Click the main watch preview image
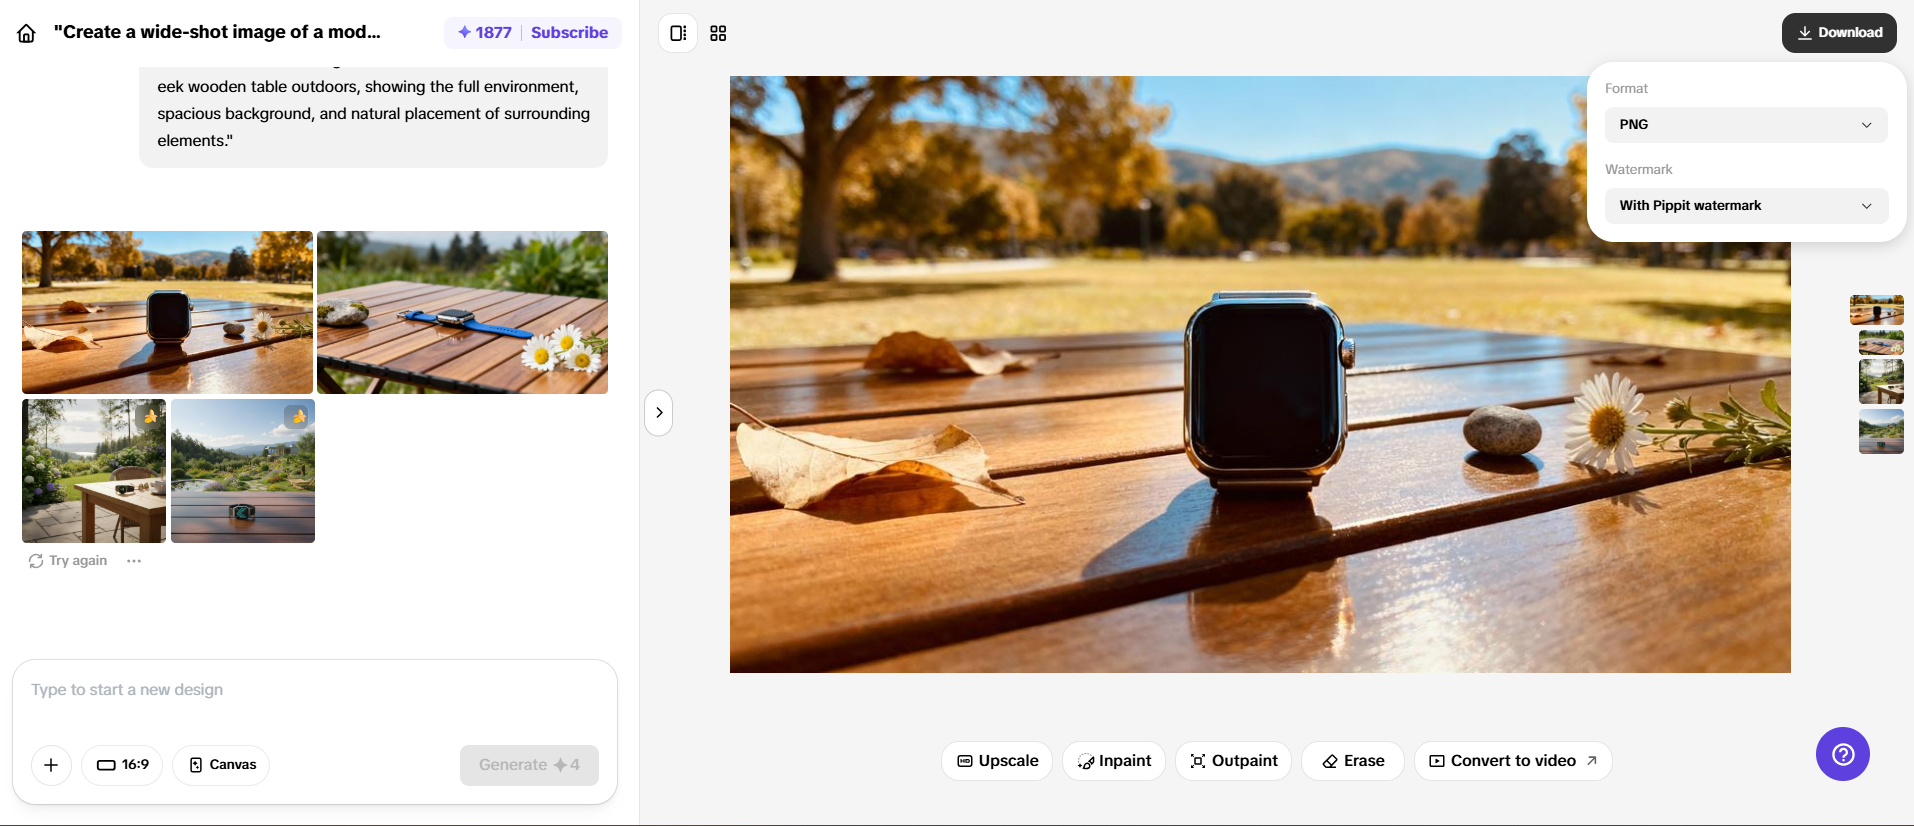1914x826 pixels. point(1260,374)
